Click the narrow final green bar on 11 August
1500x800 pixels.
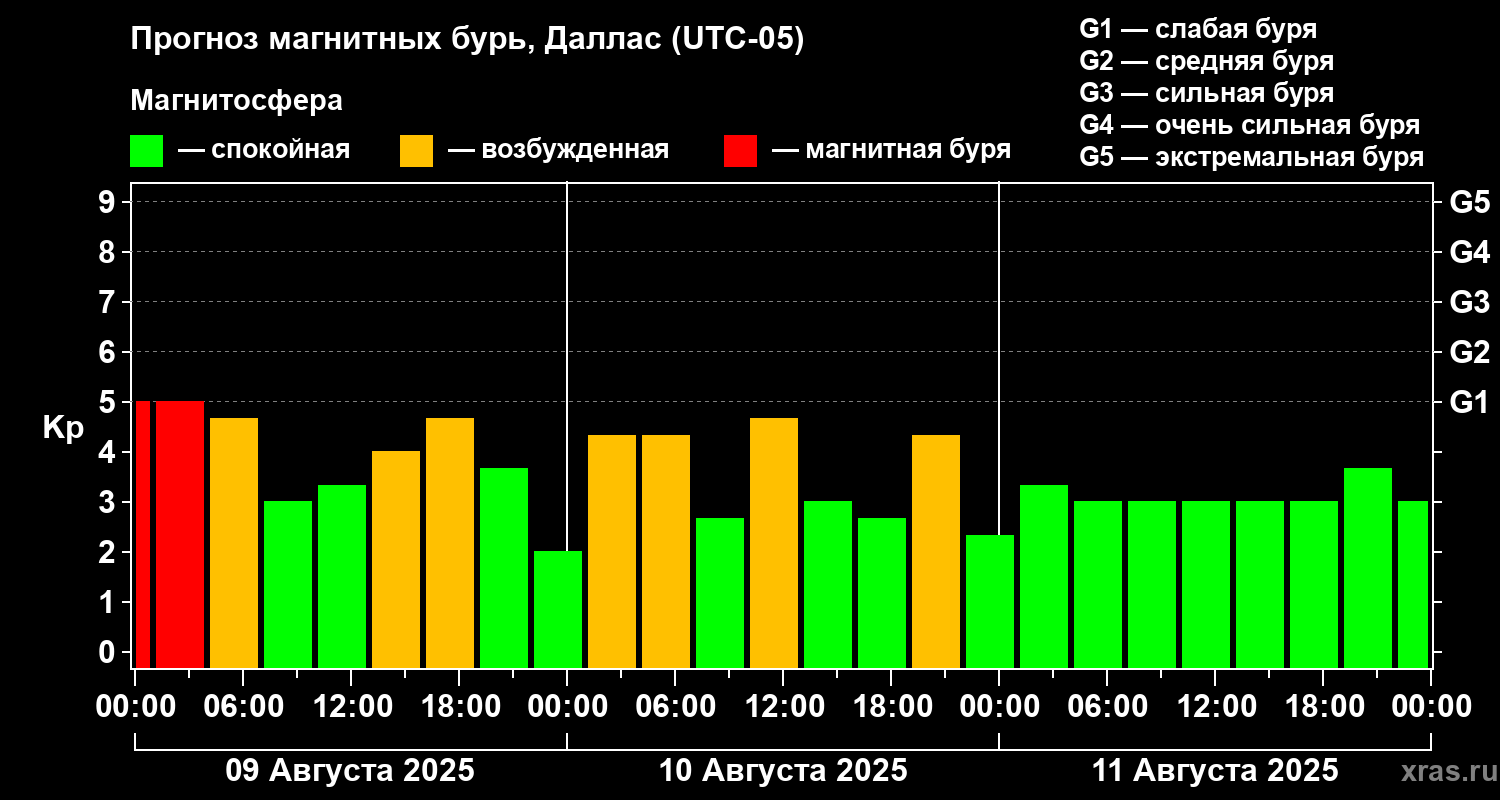pyautogui.click(x=1413, y=584)
